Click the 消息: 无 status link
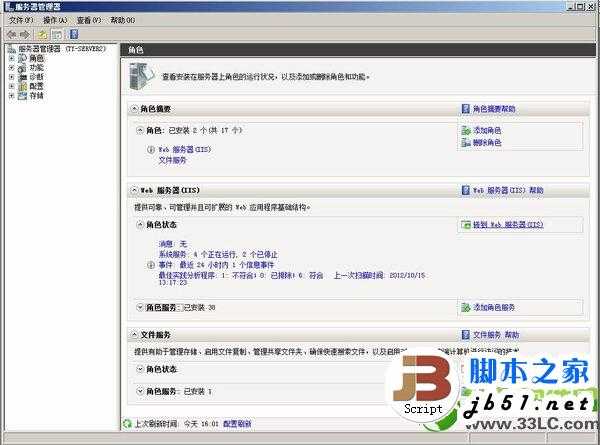Image resolution: width=600 pixels, height=445 pixels. pos(173,244)
